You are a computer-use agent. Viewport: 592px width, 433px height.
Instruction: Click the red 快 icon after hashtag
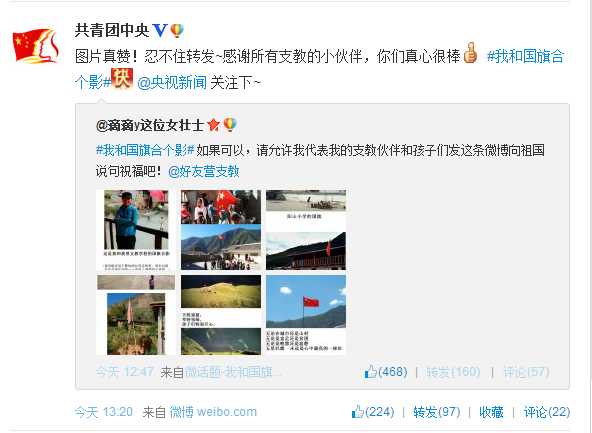coord(122,79)
